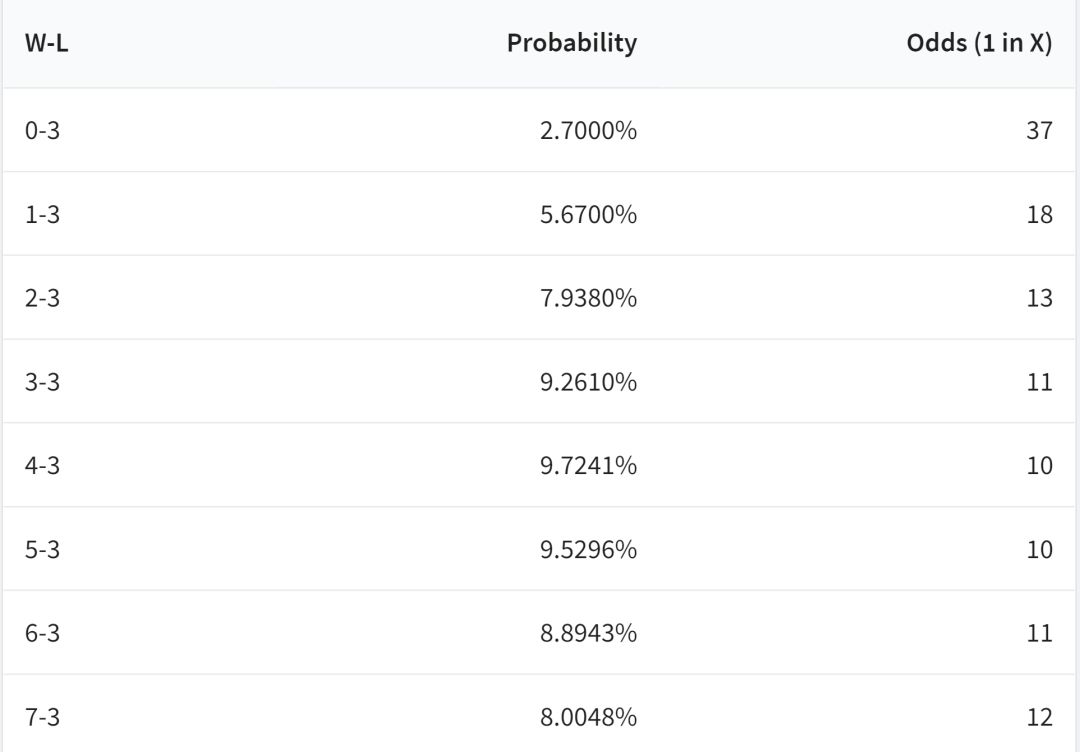Image resolution: width=1080 pixels, height=752 pixels.
Task: Click the 2.7000% probability cell
Action: click(588, 130)
